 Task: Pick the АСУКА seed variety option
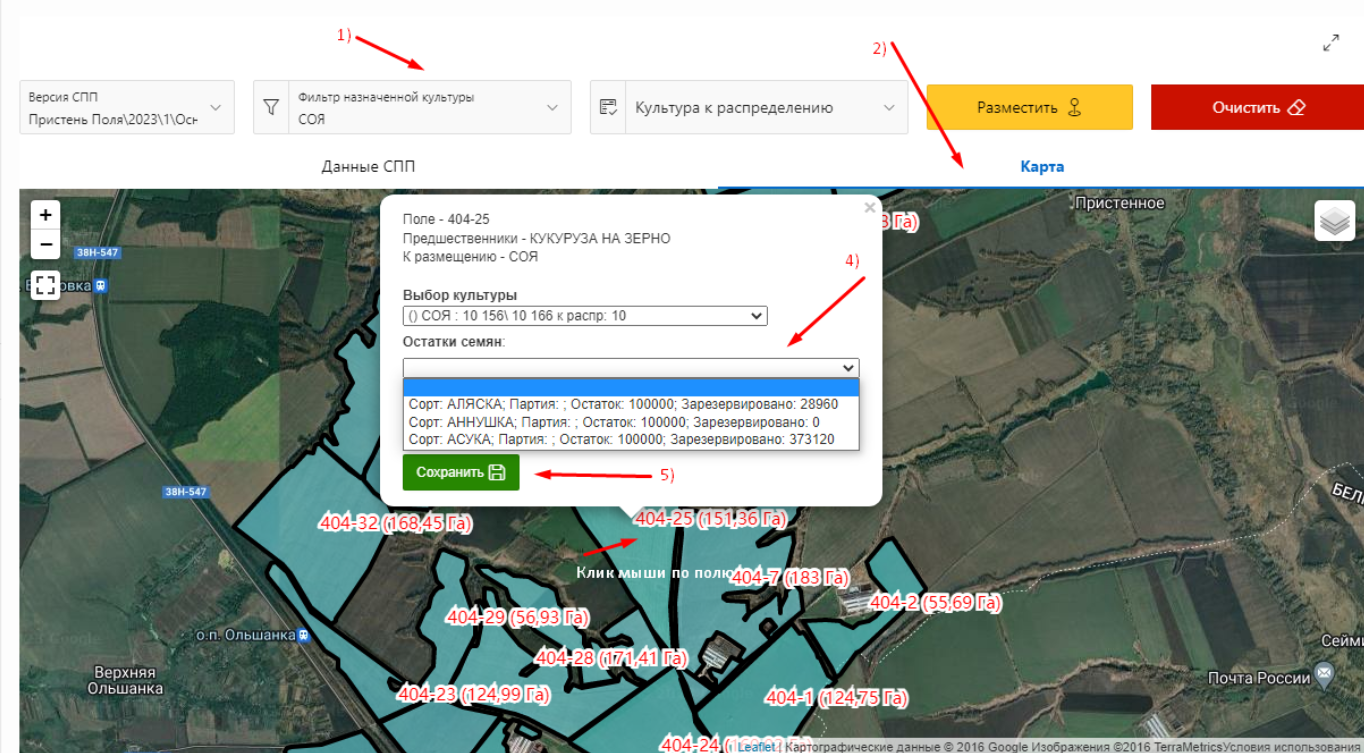[x=620, y=439]
